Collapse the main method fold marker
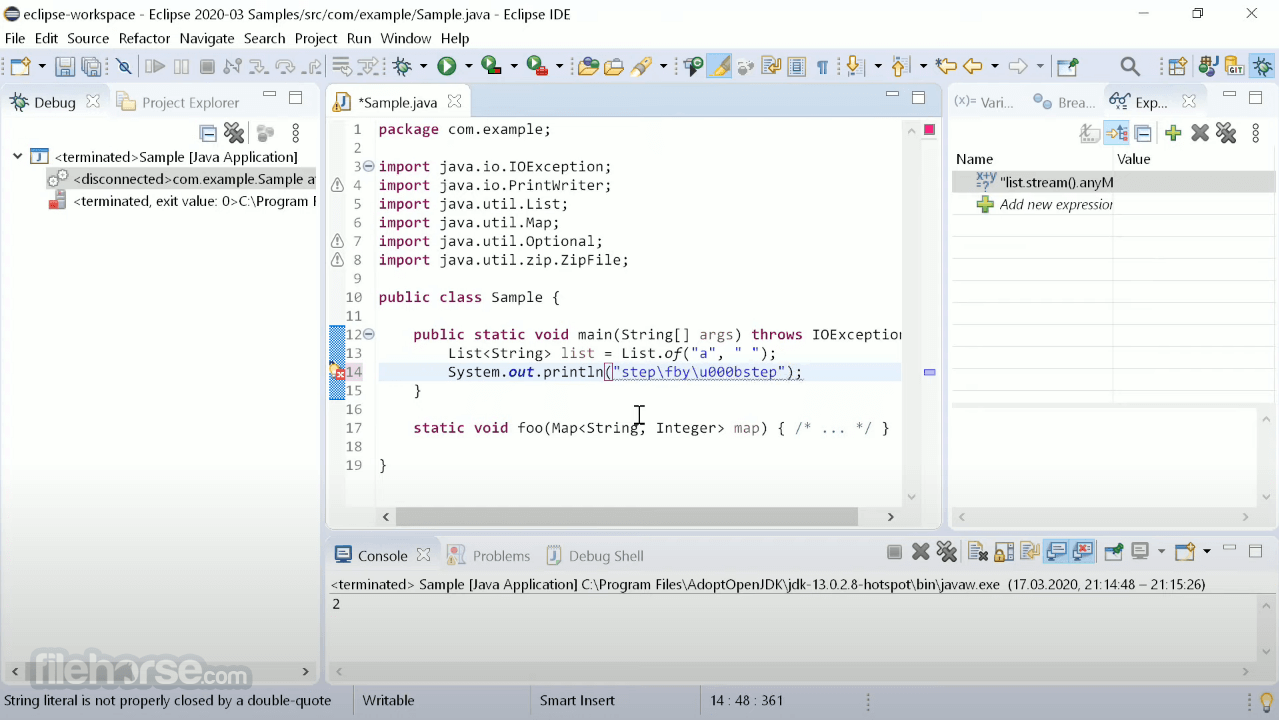The width and height of the screenshot is (1279, 720). 369,334
